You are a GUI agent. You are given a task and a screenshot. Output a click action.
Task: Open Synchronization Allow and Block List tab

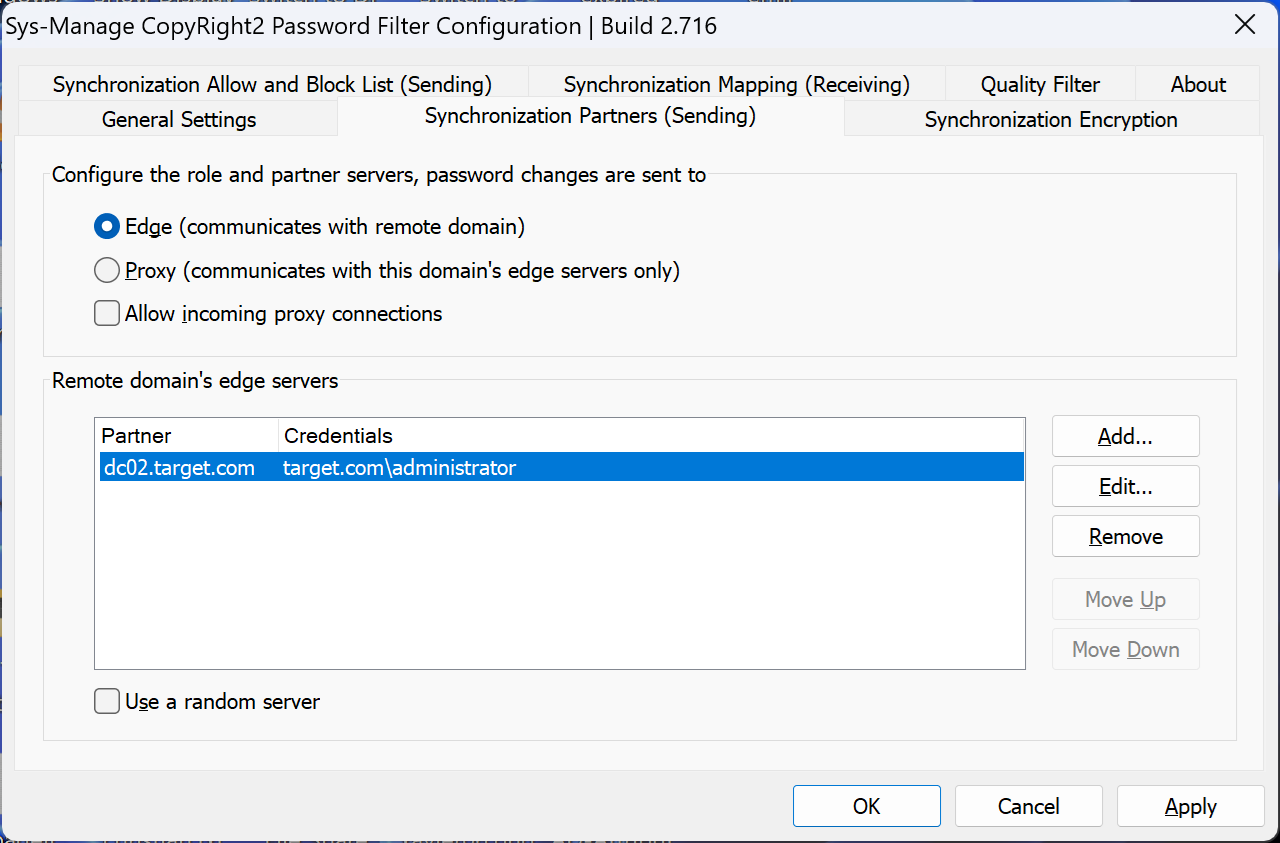pos(272,85)
